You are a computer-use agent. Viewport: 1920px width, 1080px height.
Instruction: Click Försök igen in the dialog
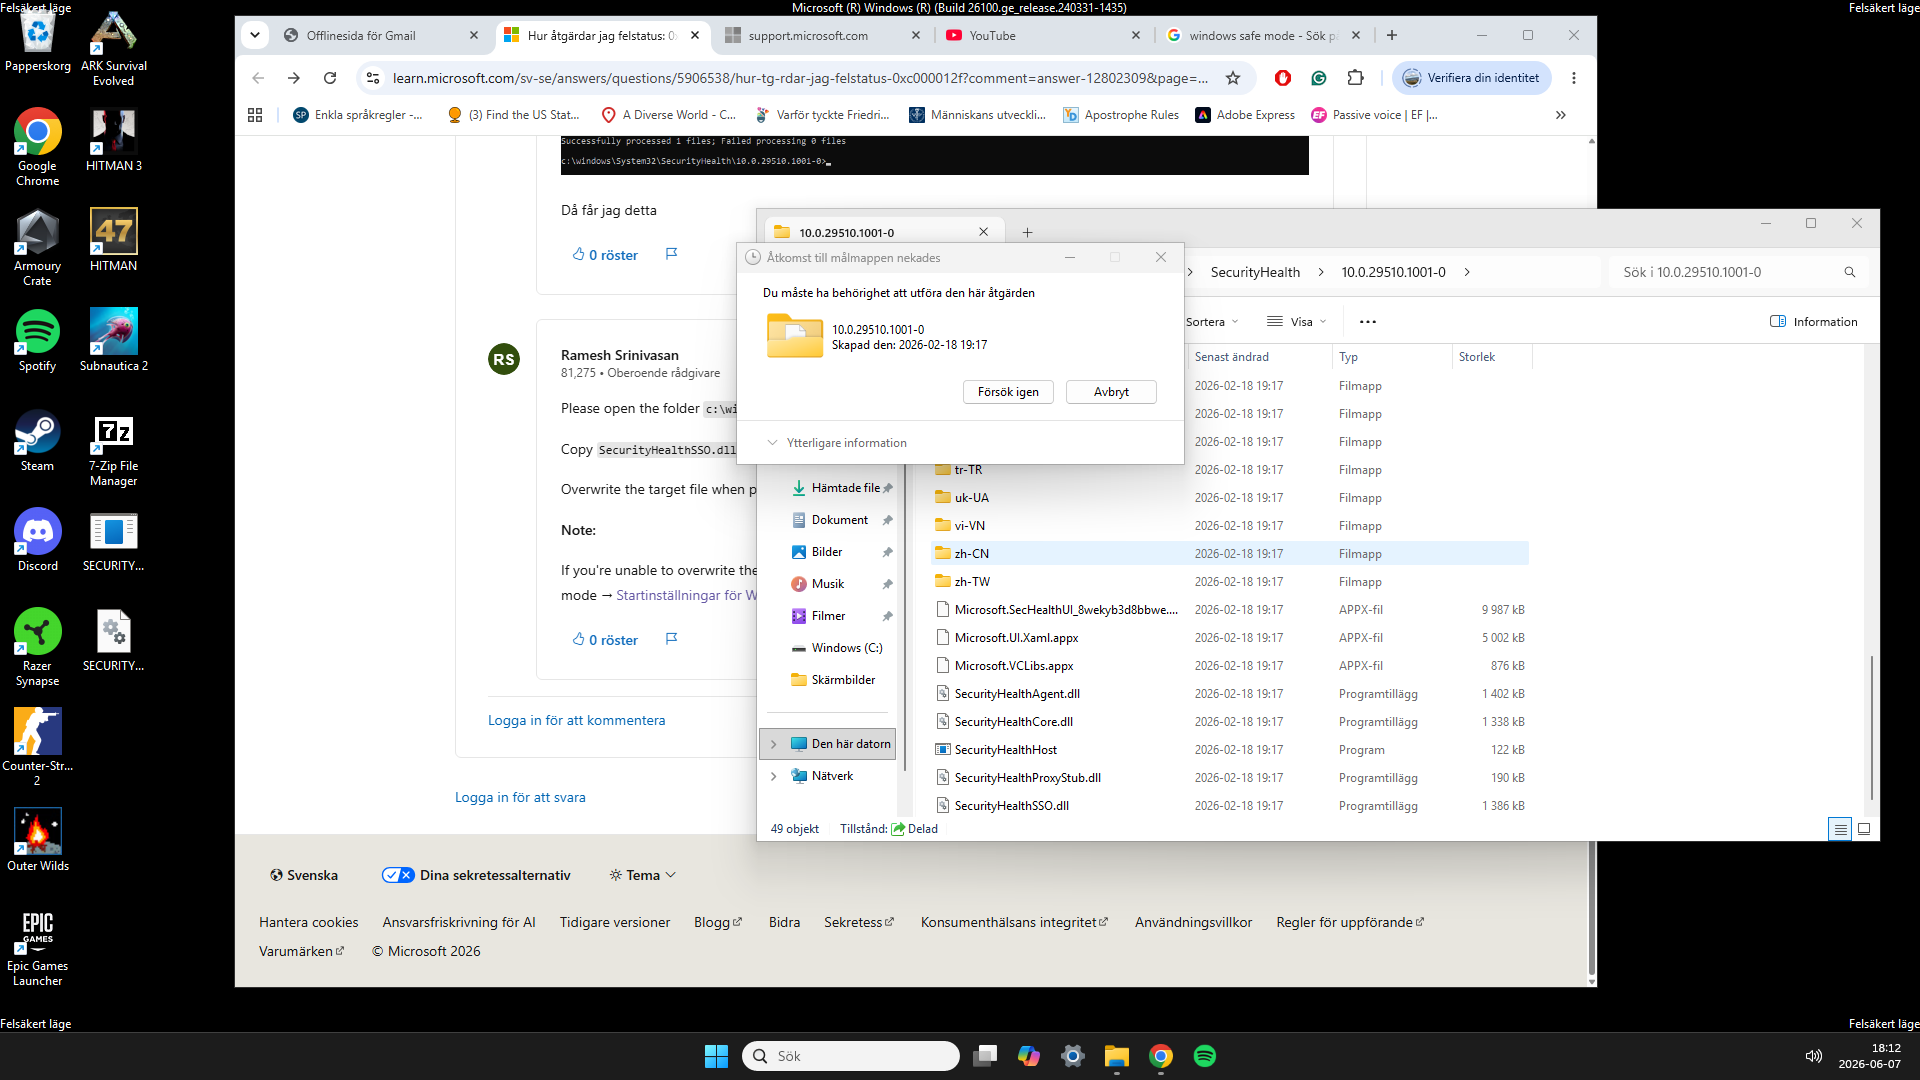pos(1008,392)
